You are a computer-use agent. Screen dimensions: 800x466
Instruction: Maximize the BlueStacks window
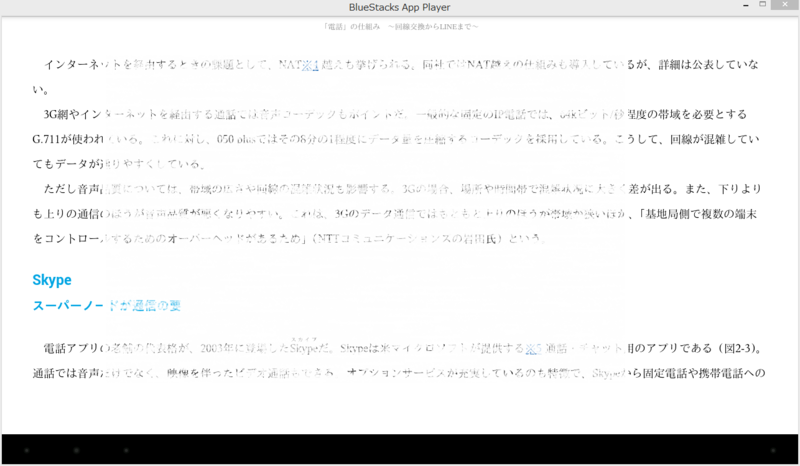pos(763,4)
